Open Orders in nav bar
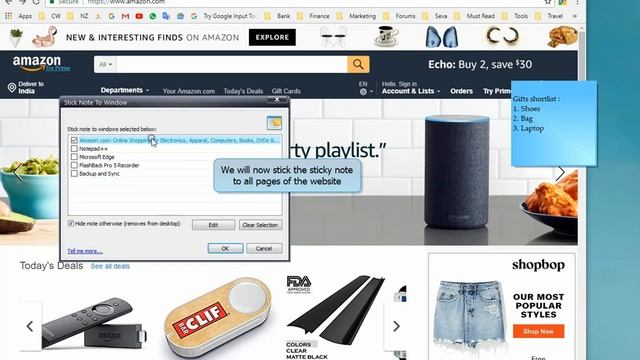 pyautogui.click(x=461, y=91)
